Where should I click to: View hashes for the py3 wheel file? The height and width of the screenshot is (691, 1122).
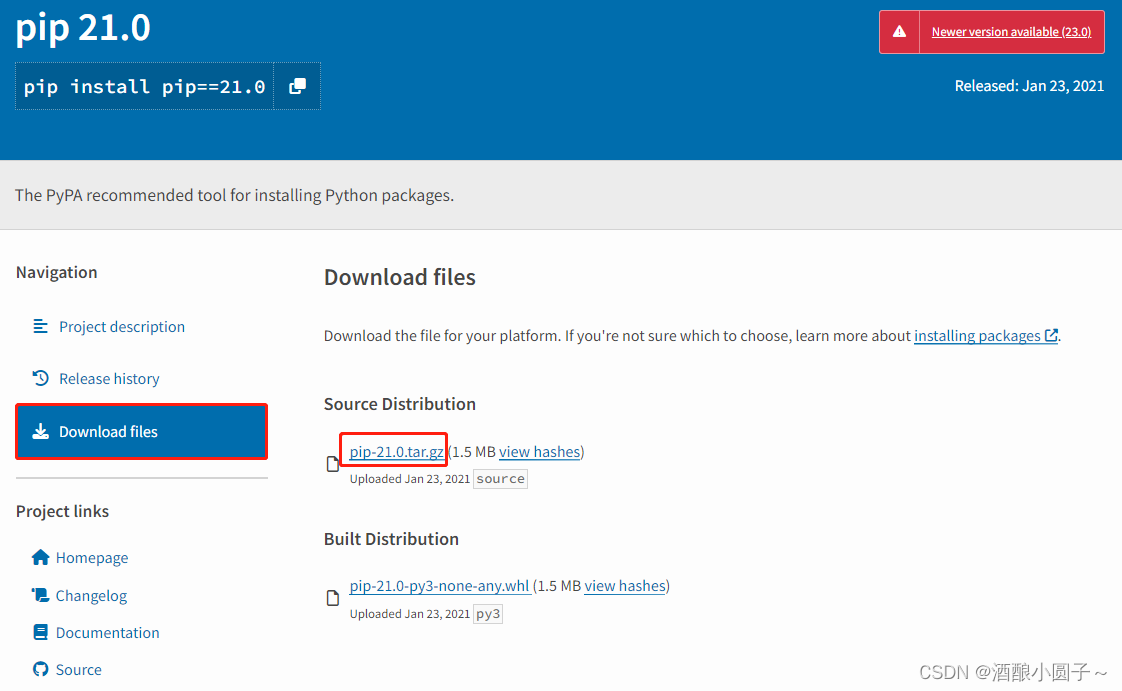pyautogui.click(x=625, y=586)
